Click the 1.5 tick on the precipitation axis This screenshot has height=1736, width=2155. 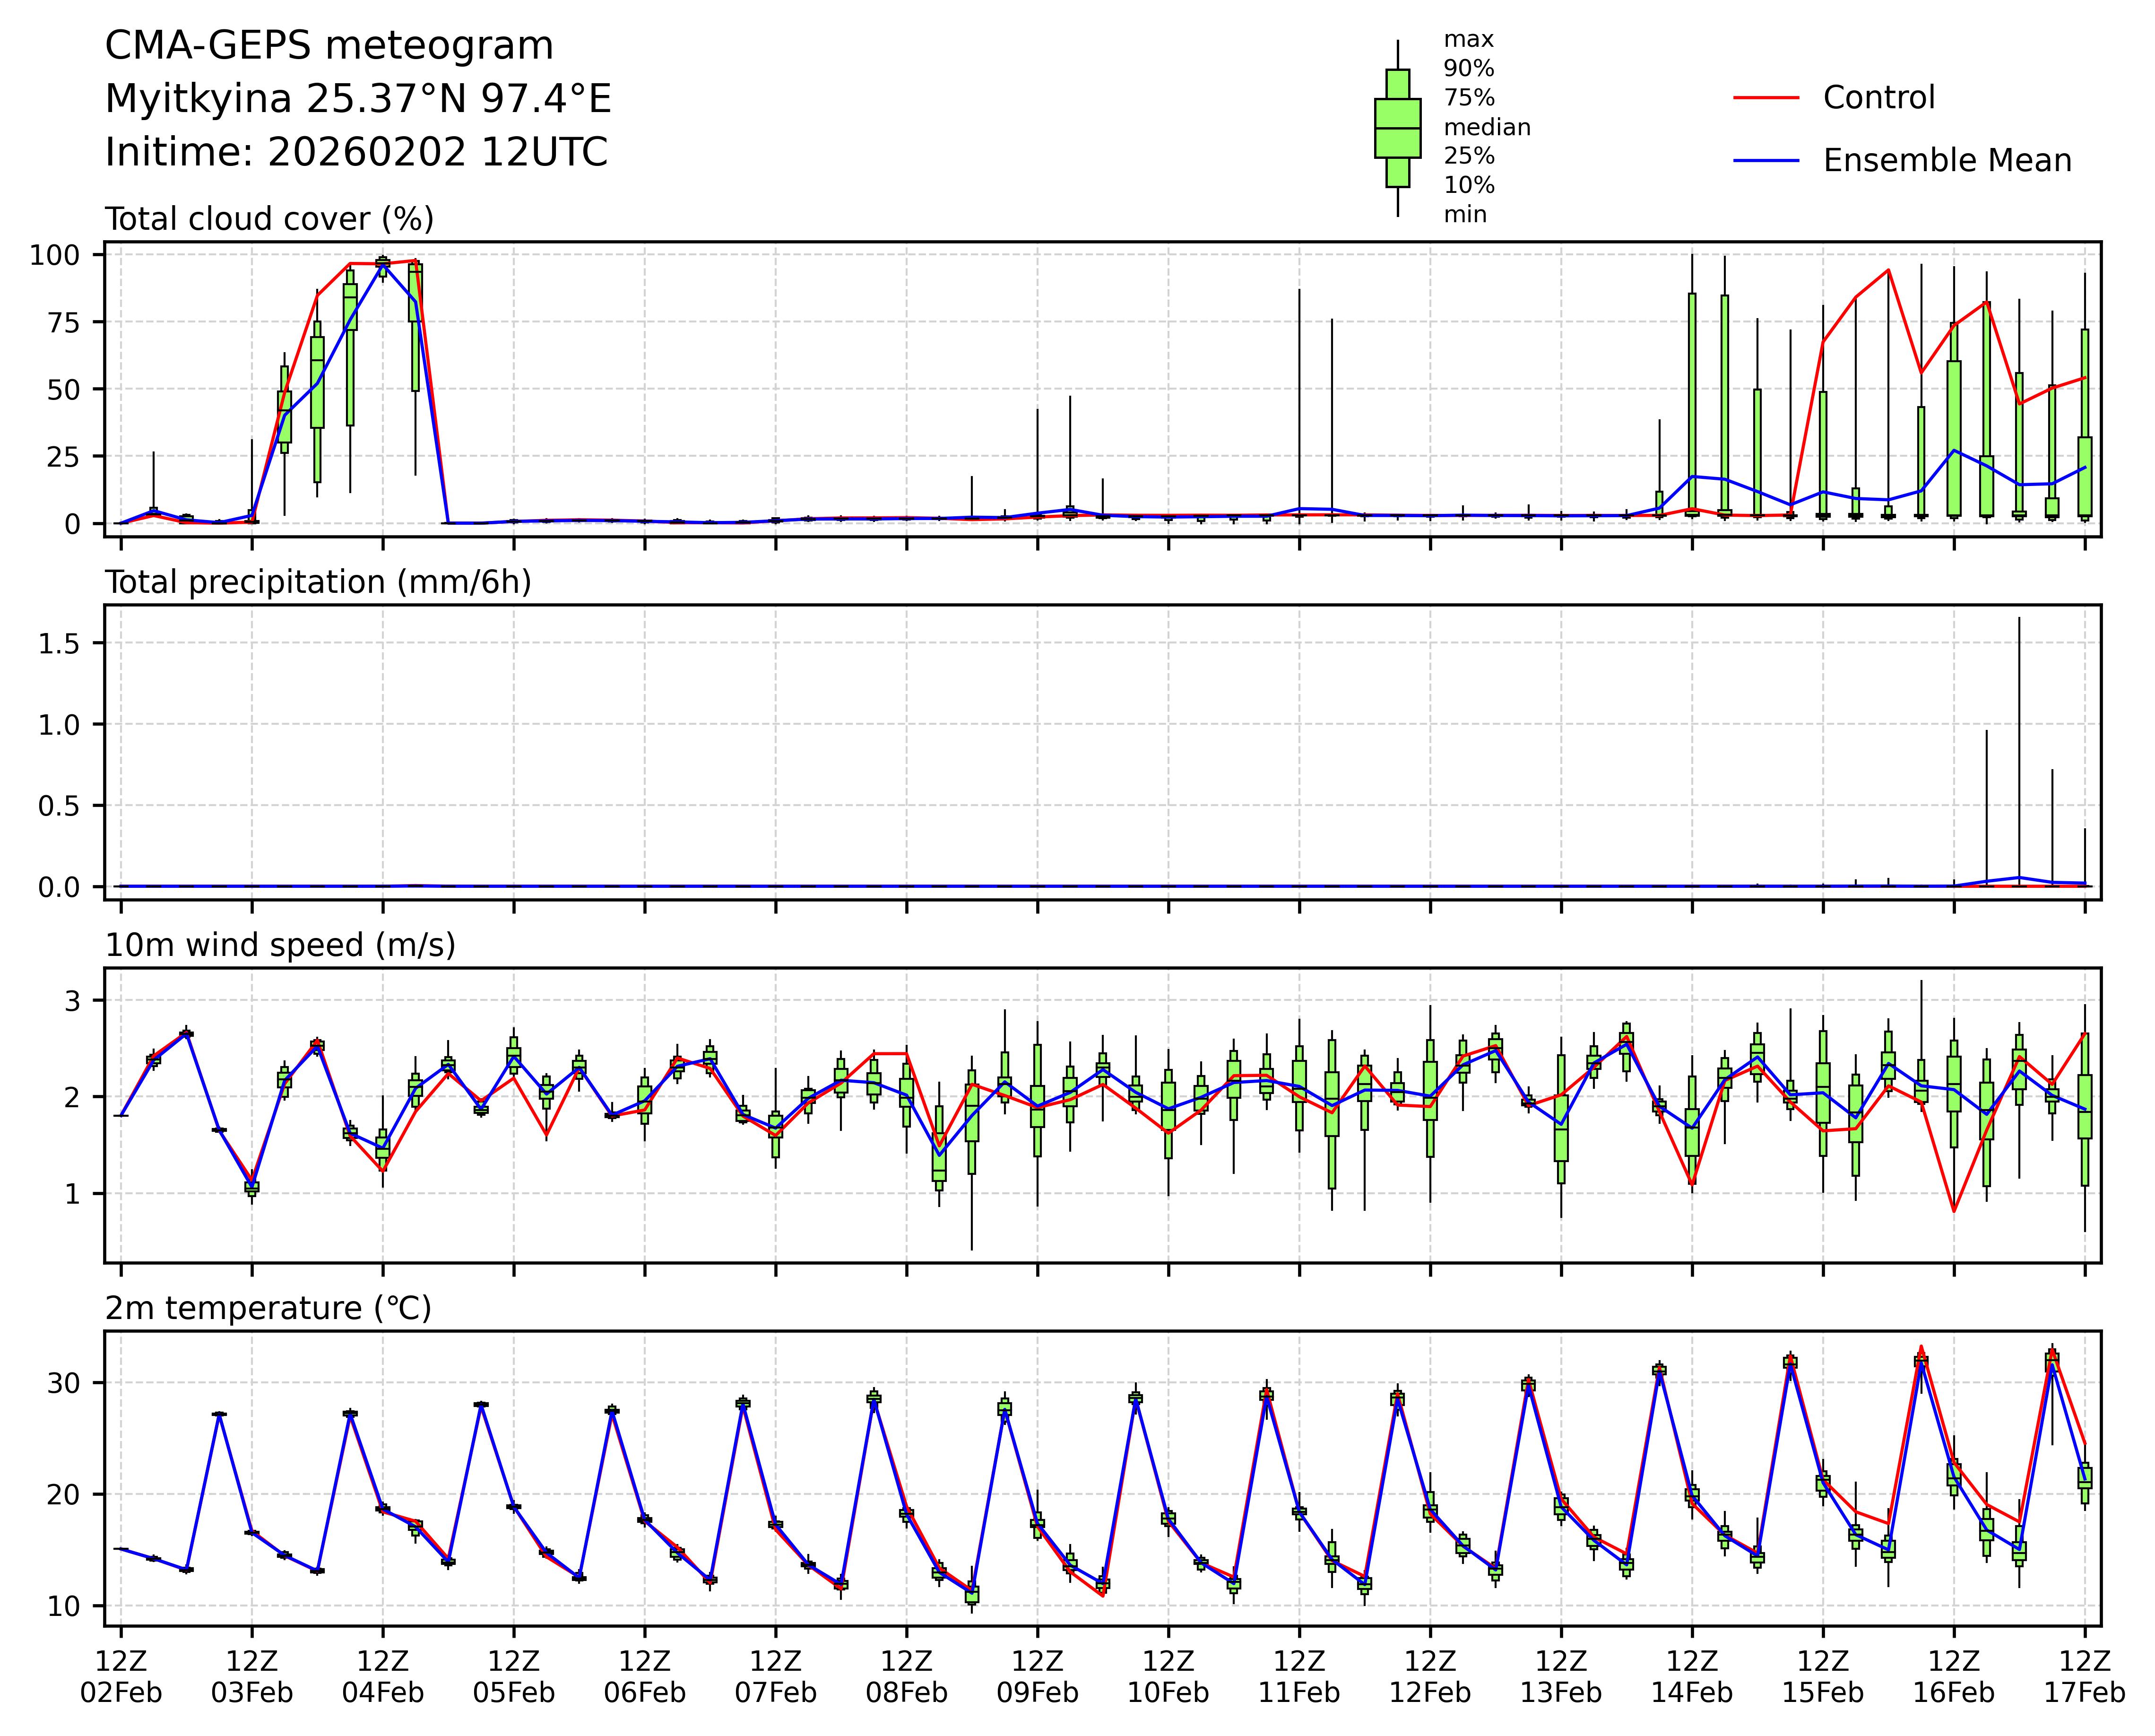click(58, 643)
